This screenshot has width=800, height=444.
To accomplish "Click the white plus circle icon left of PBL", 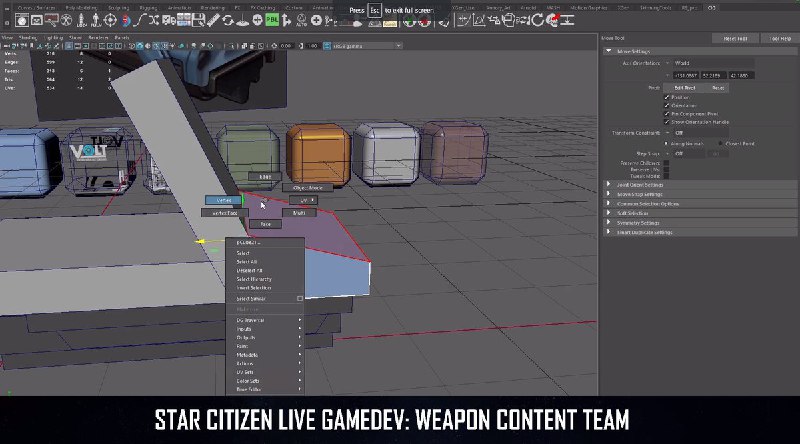I will tap(258, 20).
